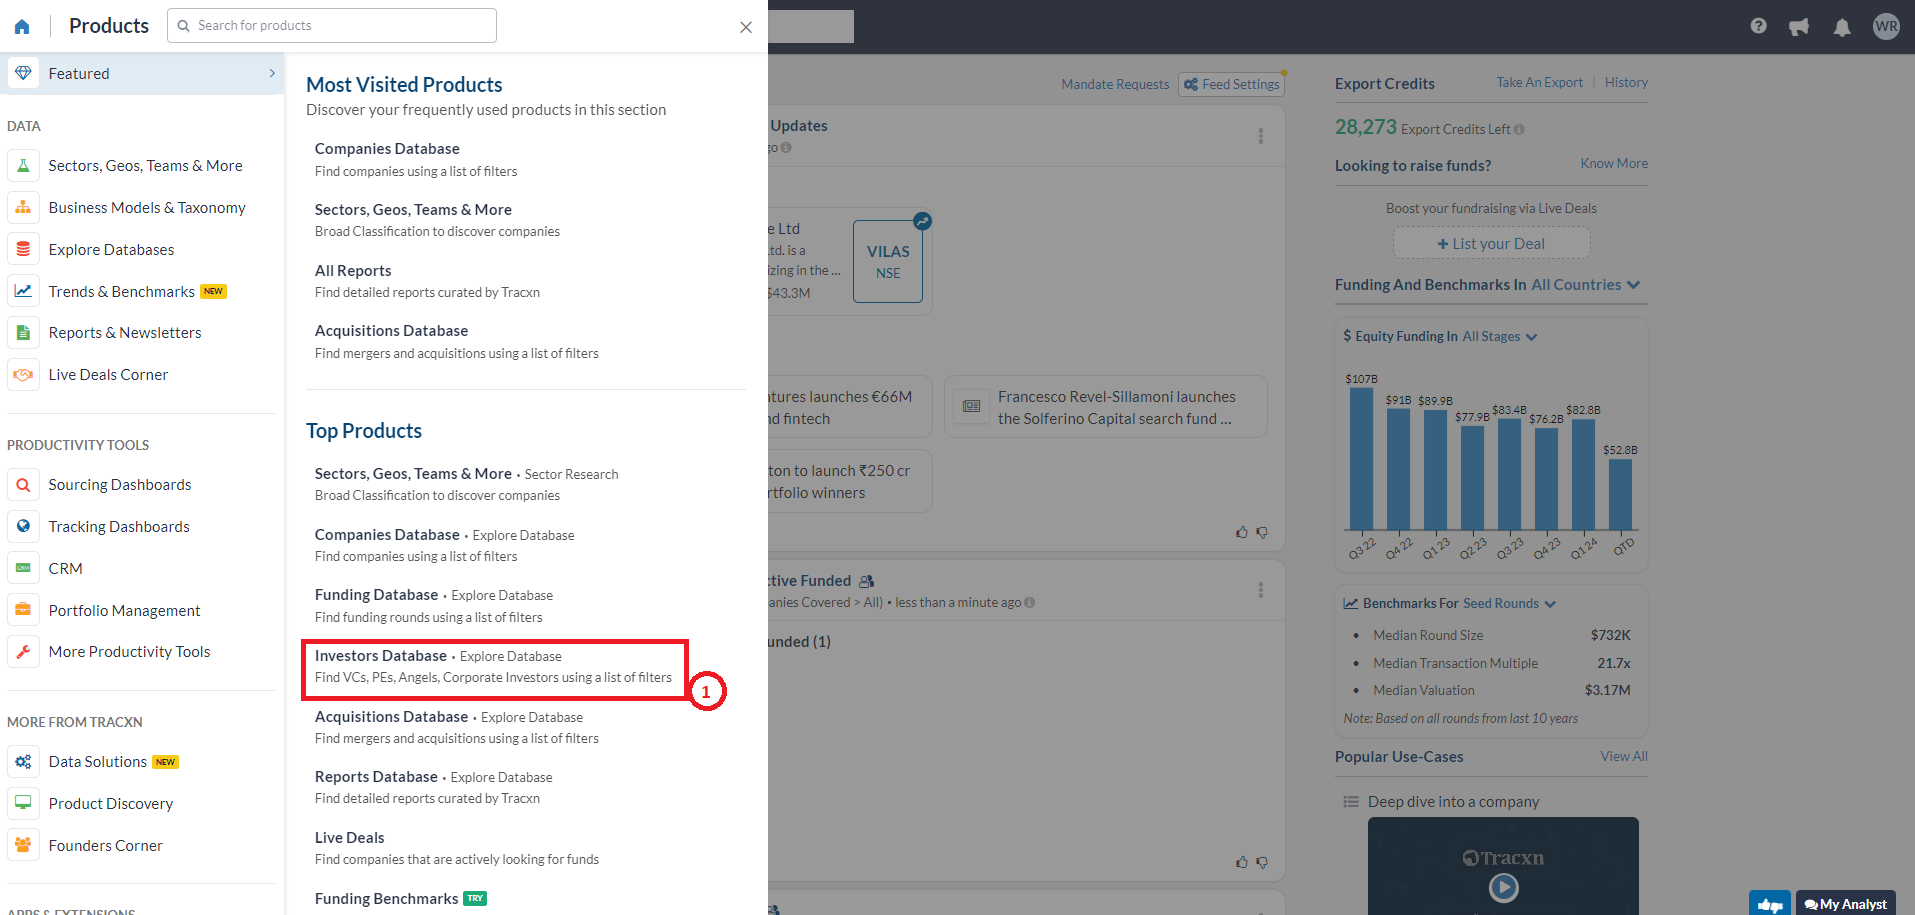Open Investors Database in Top Products
Image resolution: width=1915 pixels, height=915 pixels.
pos(381,655)
